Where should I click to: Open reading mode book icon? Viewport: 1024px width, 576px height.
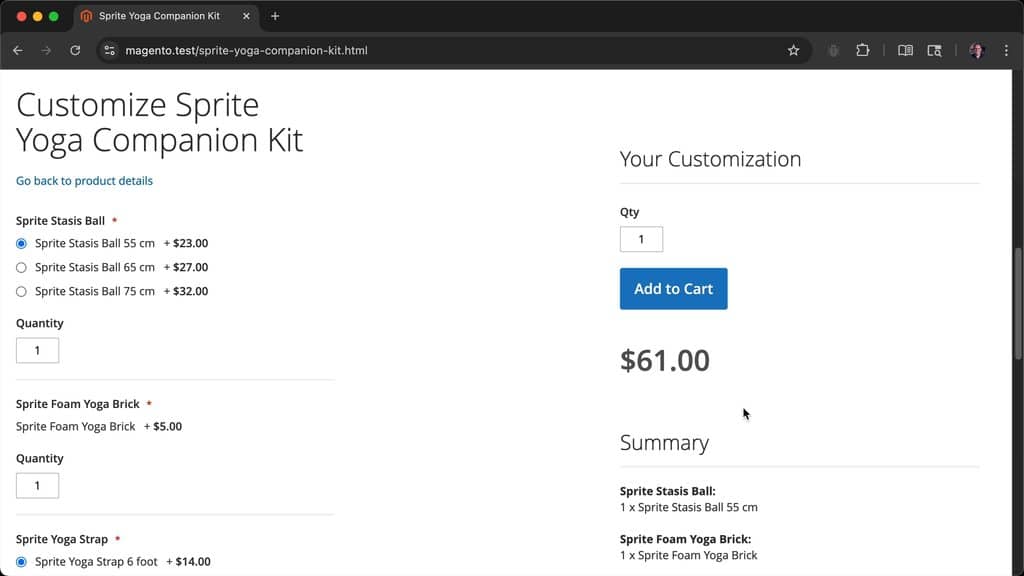coord(905,50)
